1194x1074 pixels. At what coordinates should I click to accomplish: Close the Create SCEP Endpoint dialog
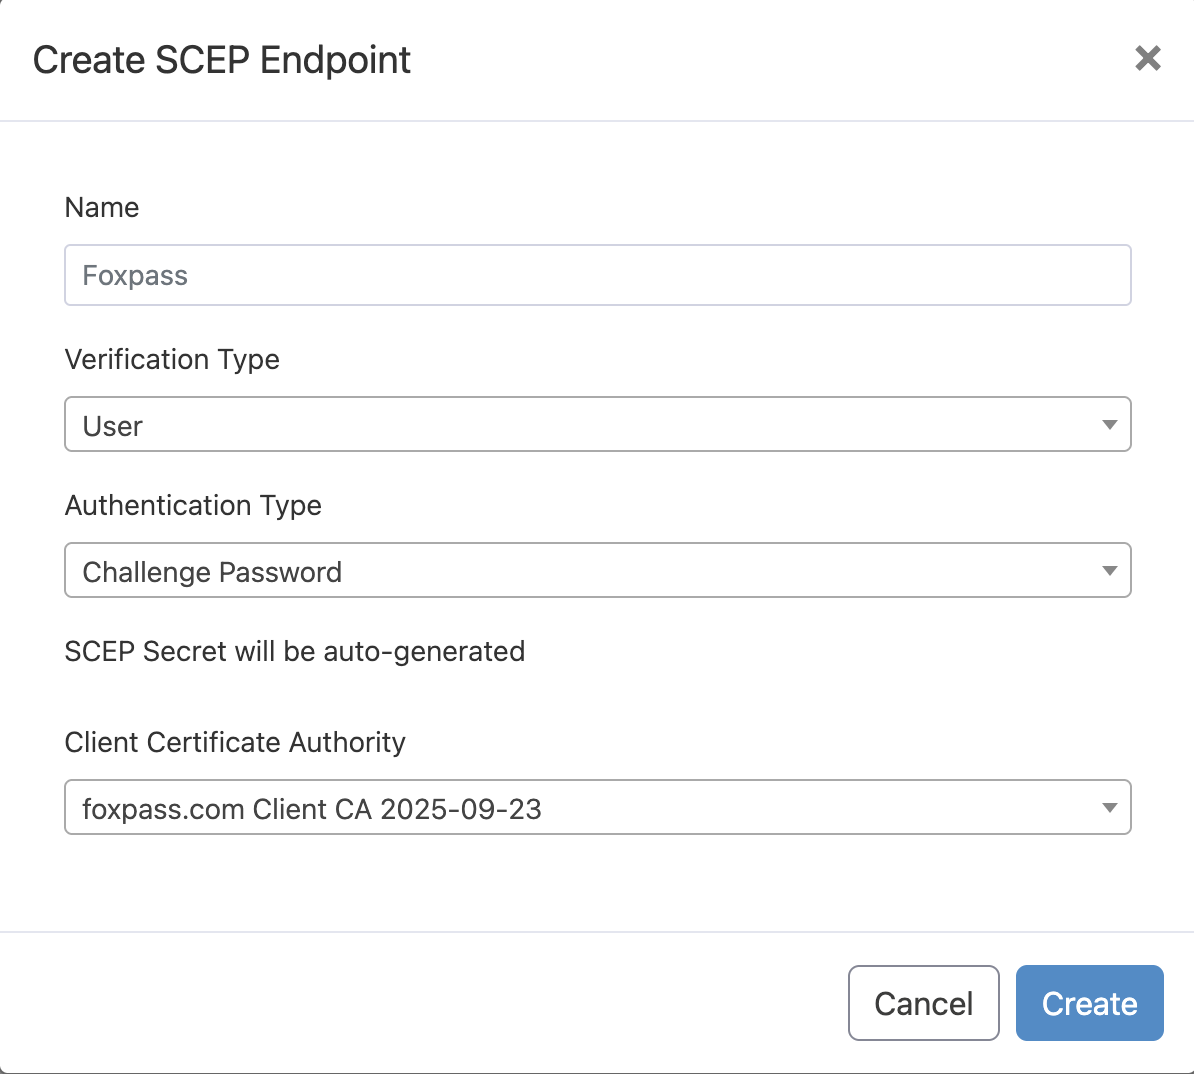(x=1148, y=58)
